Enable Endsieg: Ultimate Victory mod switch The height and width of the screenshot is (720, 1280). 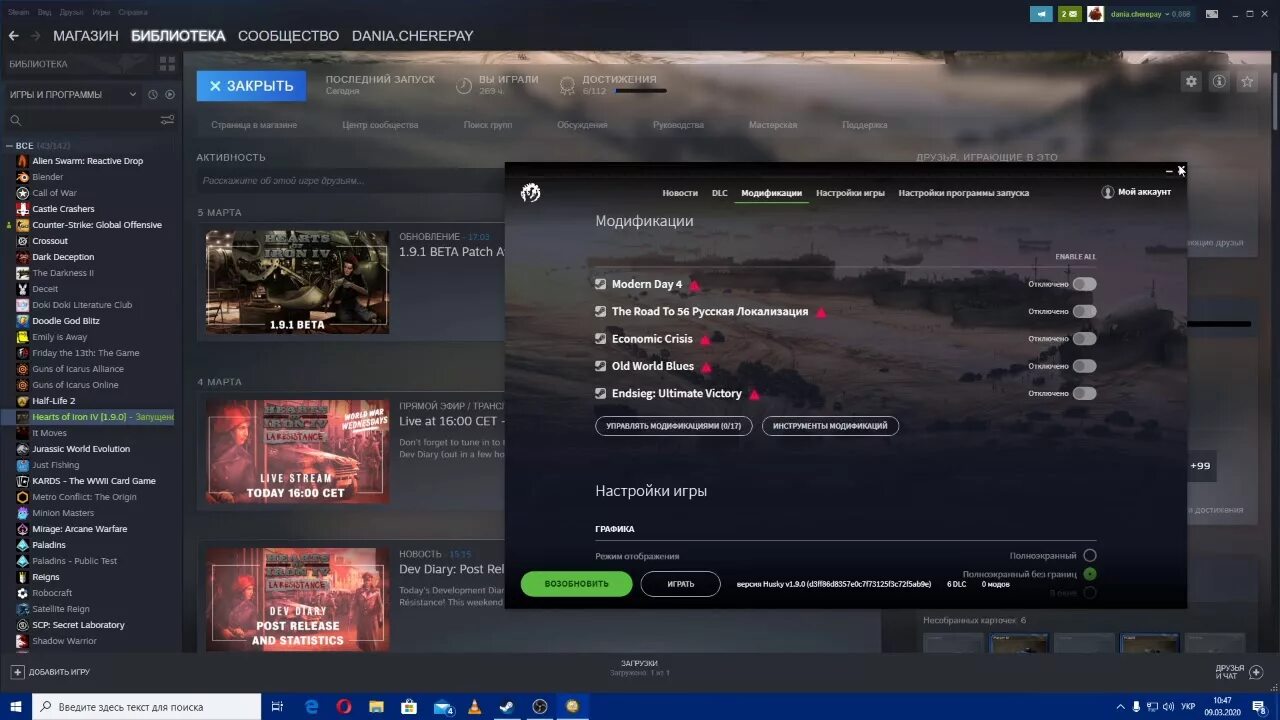click(x=1084, y=393)
